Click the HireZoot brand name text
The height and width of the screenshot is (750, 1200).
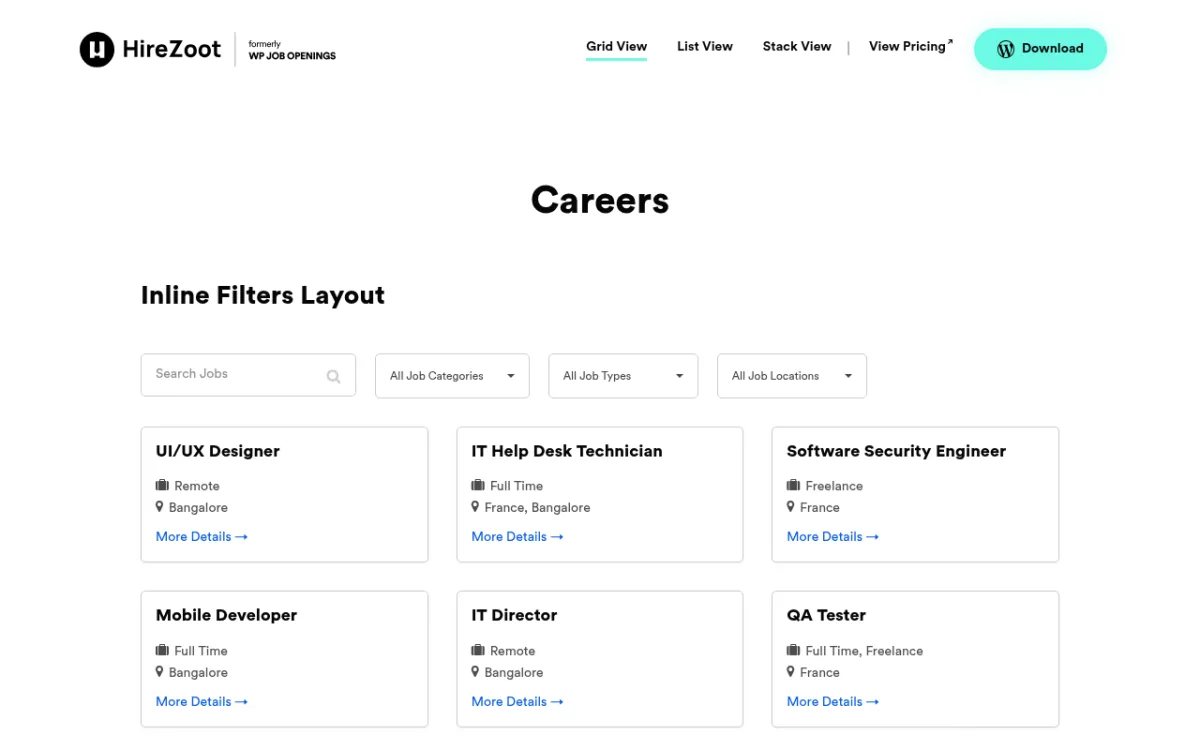point(172,49)
